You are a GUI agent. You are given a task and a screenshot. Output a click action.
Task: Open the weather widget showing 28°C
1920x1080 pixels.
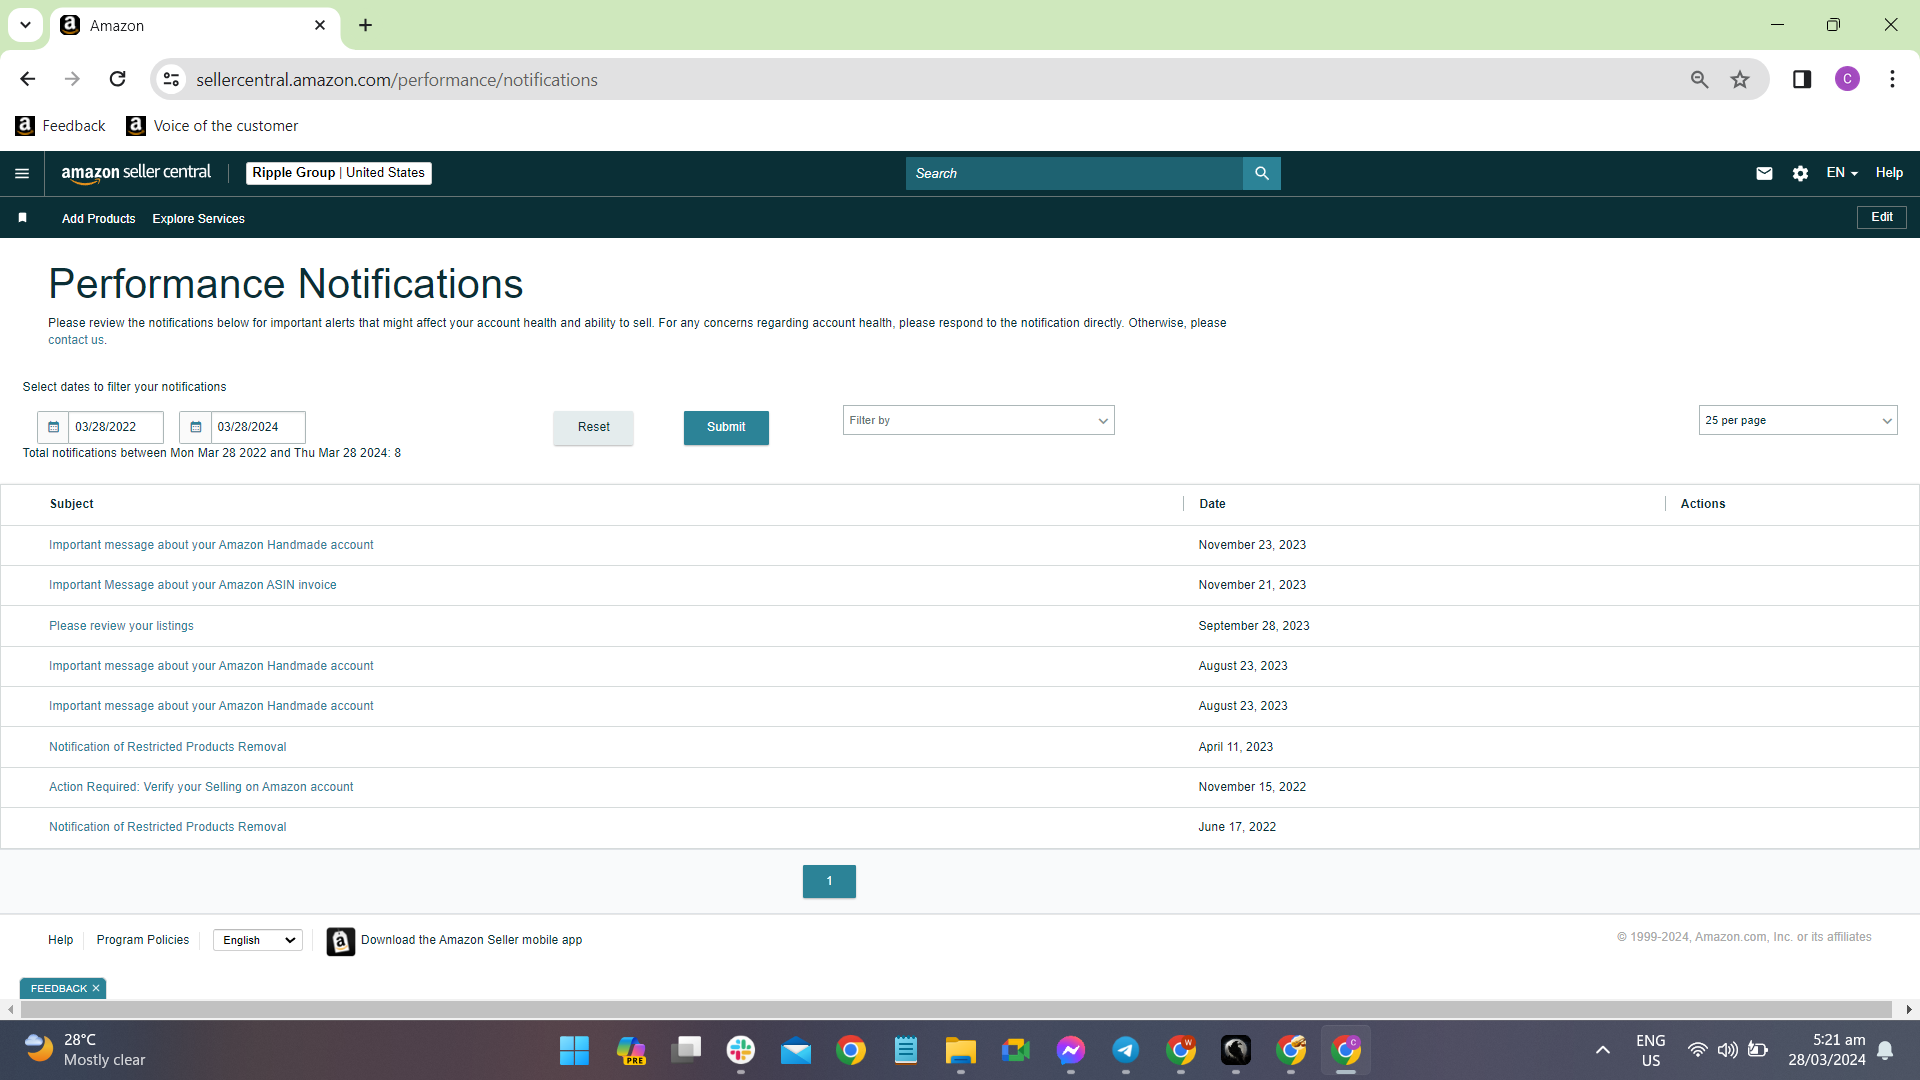click(86, 1050)
